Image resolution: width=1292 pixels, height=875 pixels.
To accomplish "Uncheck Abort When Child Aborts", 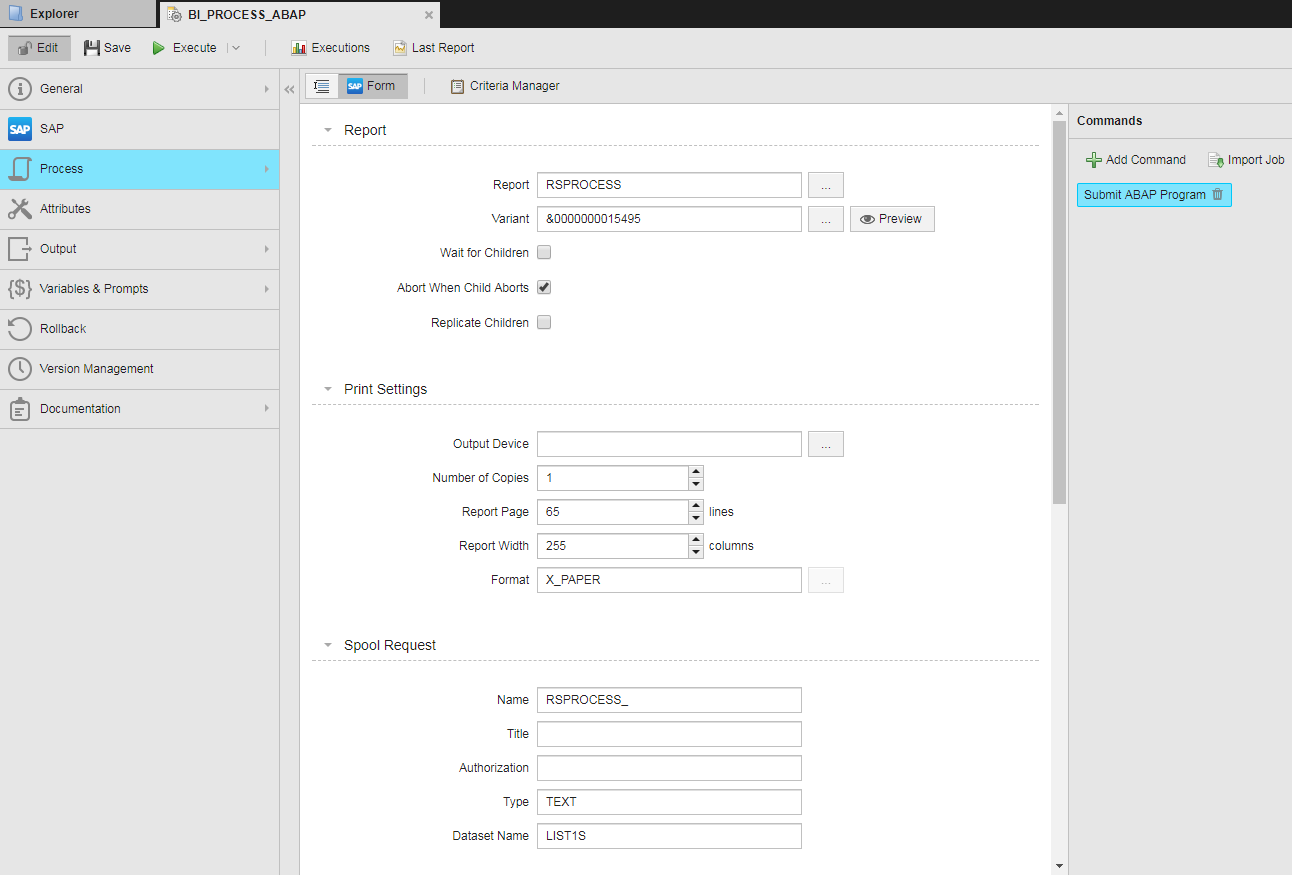I will 544,288.
